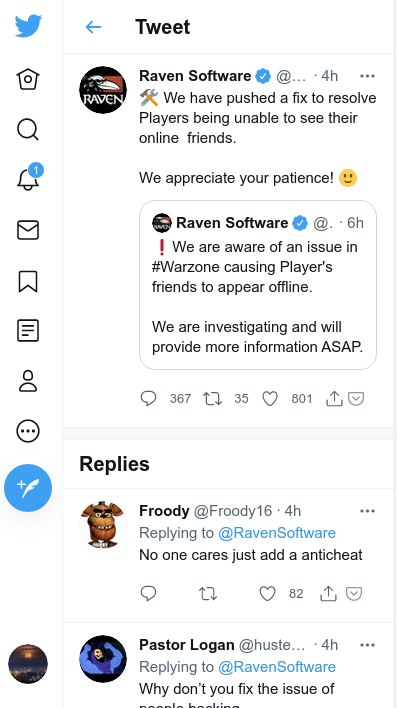Screen dimensions: 397x708
Task: Open Bookmarks in the sidebar
Action: [x=28, y=281]
